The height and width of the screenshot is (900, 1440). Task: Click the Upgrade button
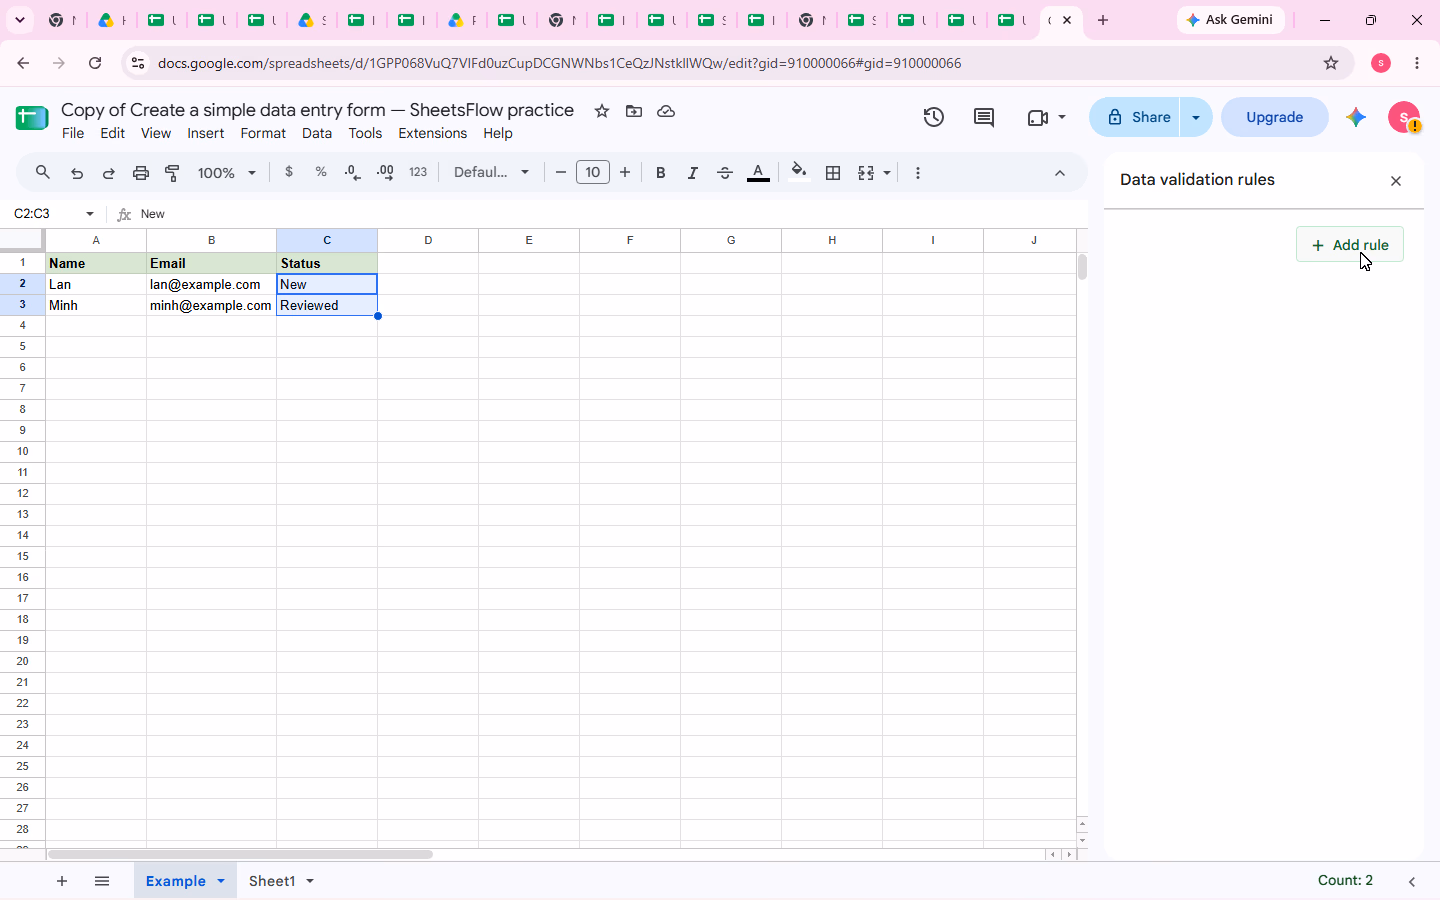[1275, 117]
